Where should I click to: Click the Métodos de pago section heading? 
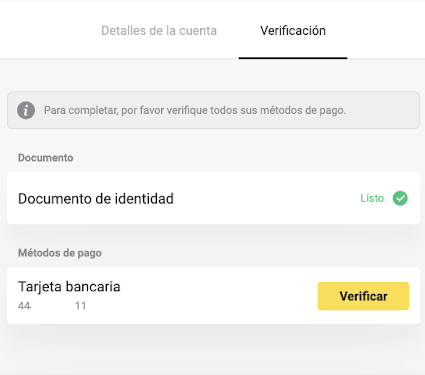click(x=60, y=253)
